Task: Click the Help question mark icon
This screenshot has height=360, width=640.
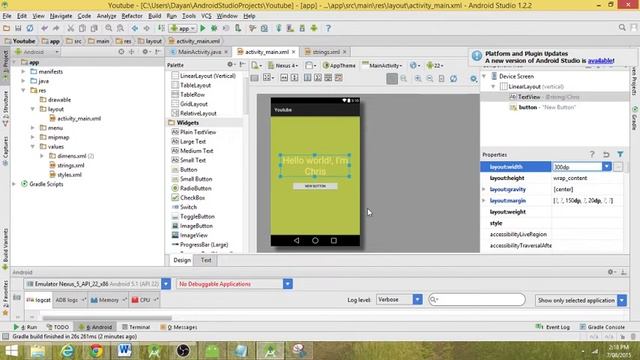Action: (328, 28)
